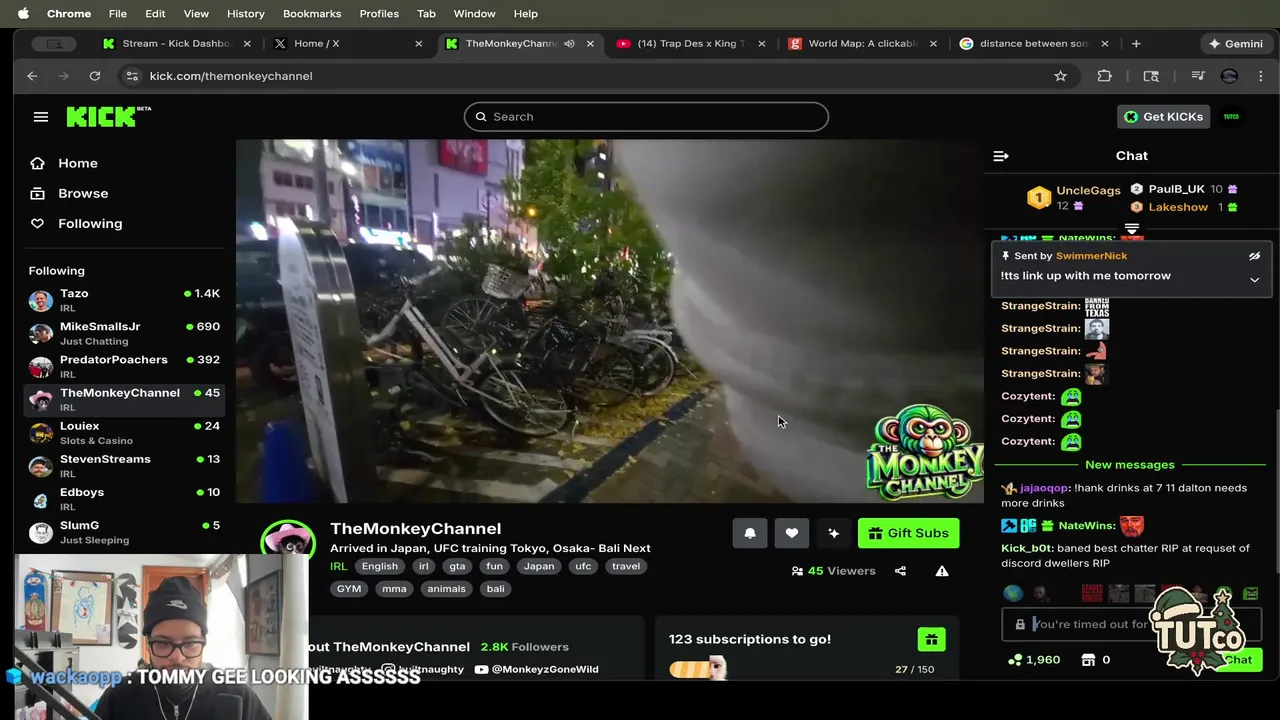Reload the page
The height and width of the screenshot is (720, 1280).
[x=94, y=76]
